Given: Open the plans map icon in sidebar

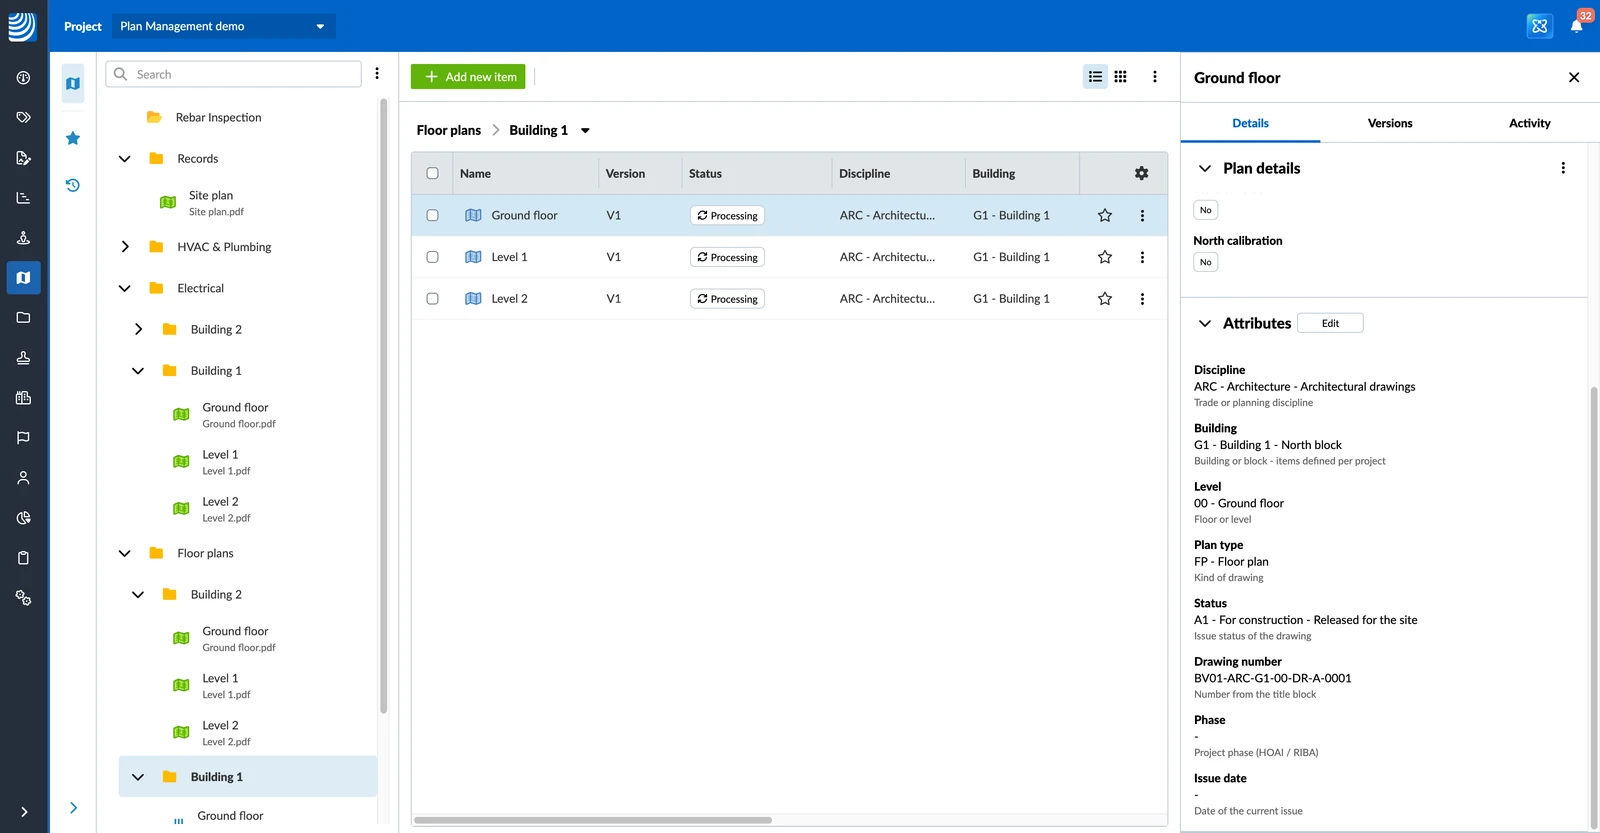Looking at the screenshot, I should pos(23,278).
